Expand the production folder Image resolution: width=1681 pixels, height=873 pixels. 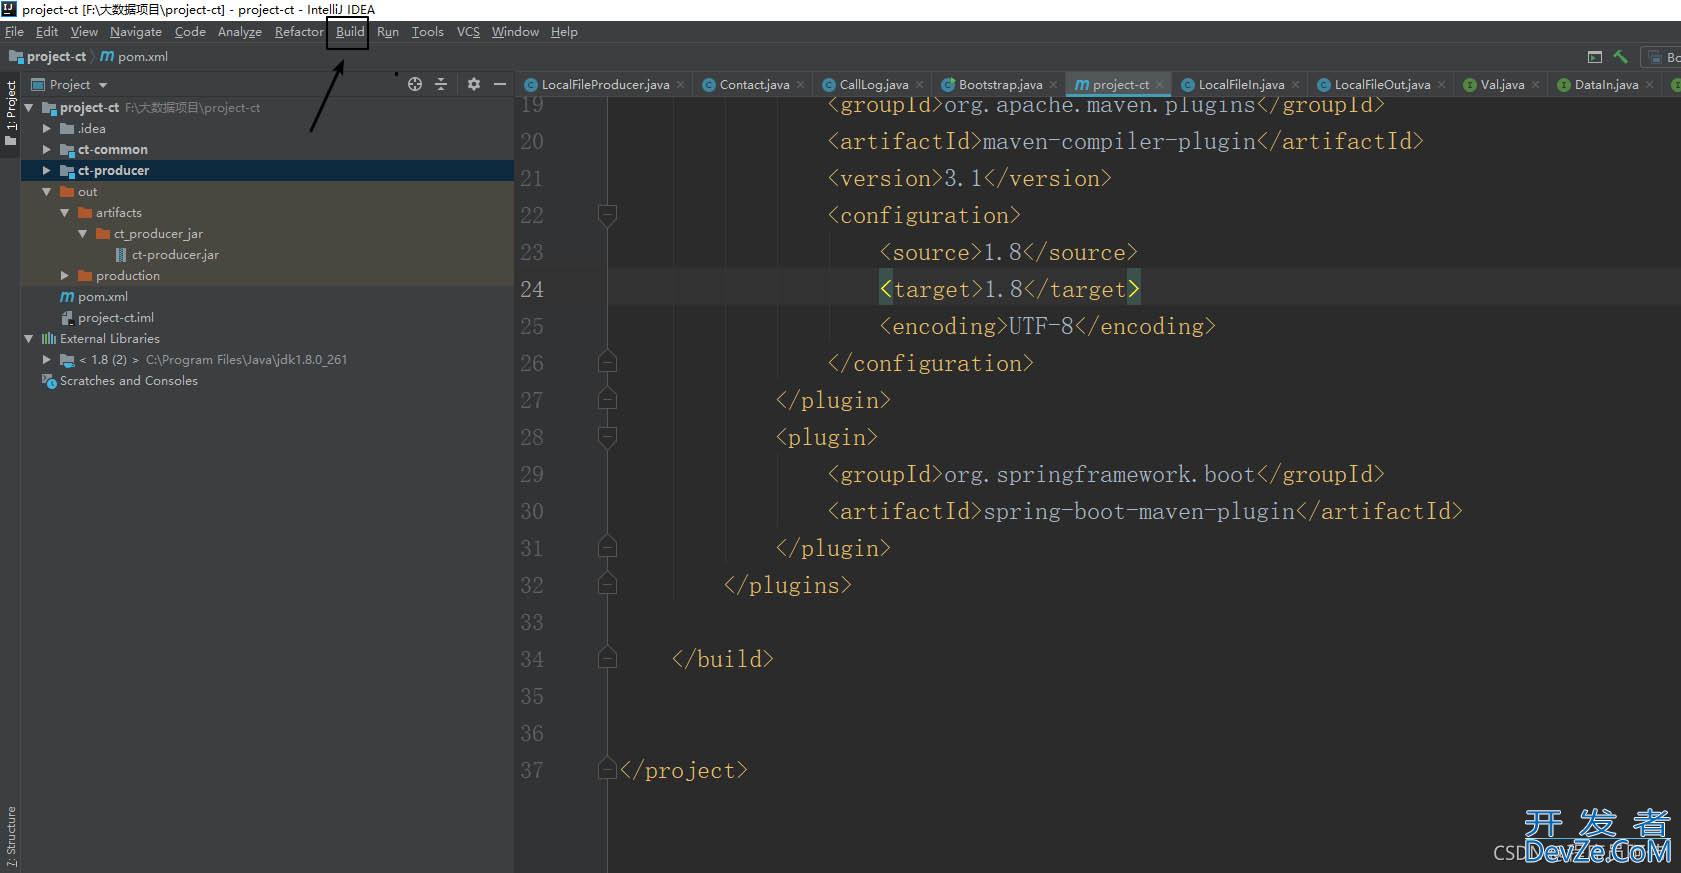65,275
